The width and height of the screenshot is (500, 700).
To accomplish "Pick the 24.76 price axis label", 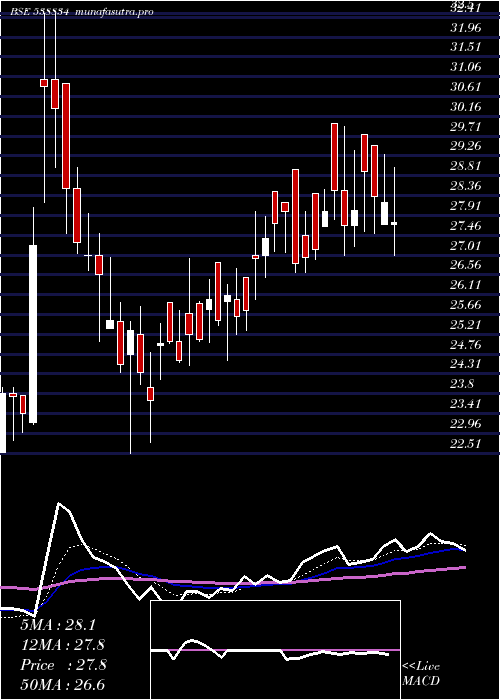I will (466, 344).
